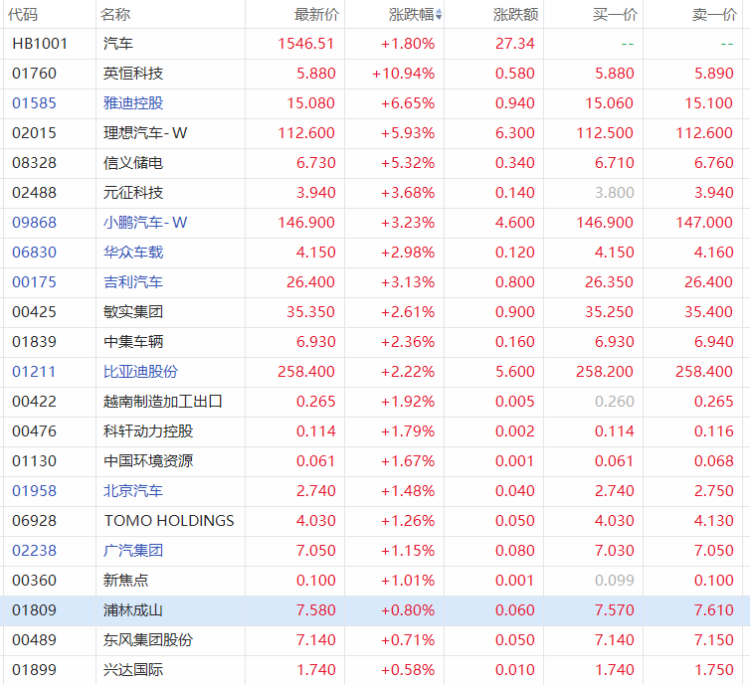Click the grey 0.260 bid price
This screenshot has width=750, height=685.
tap(615, 401)
